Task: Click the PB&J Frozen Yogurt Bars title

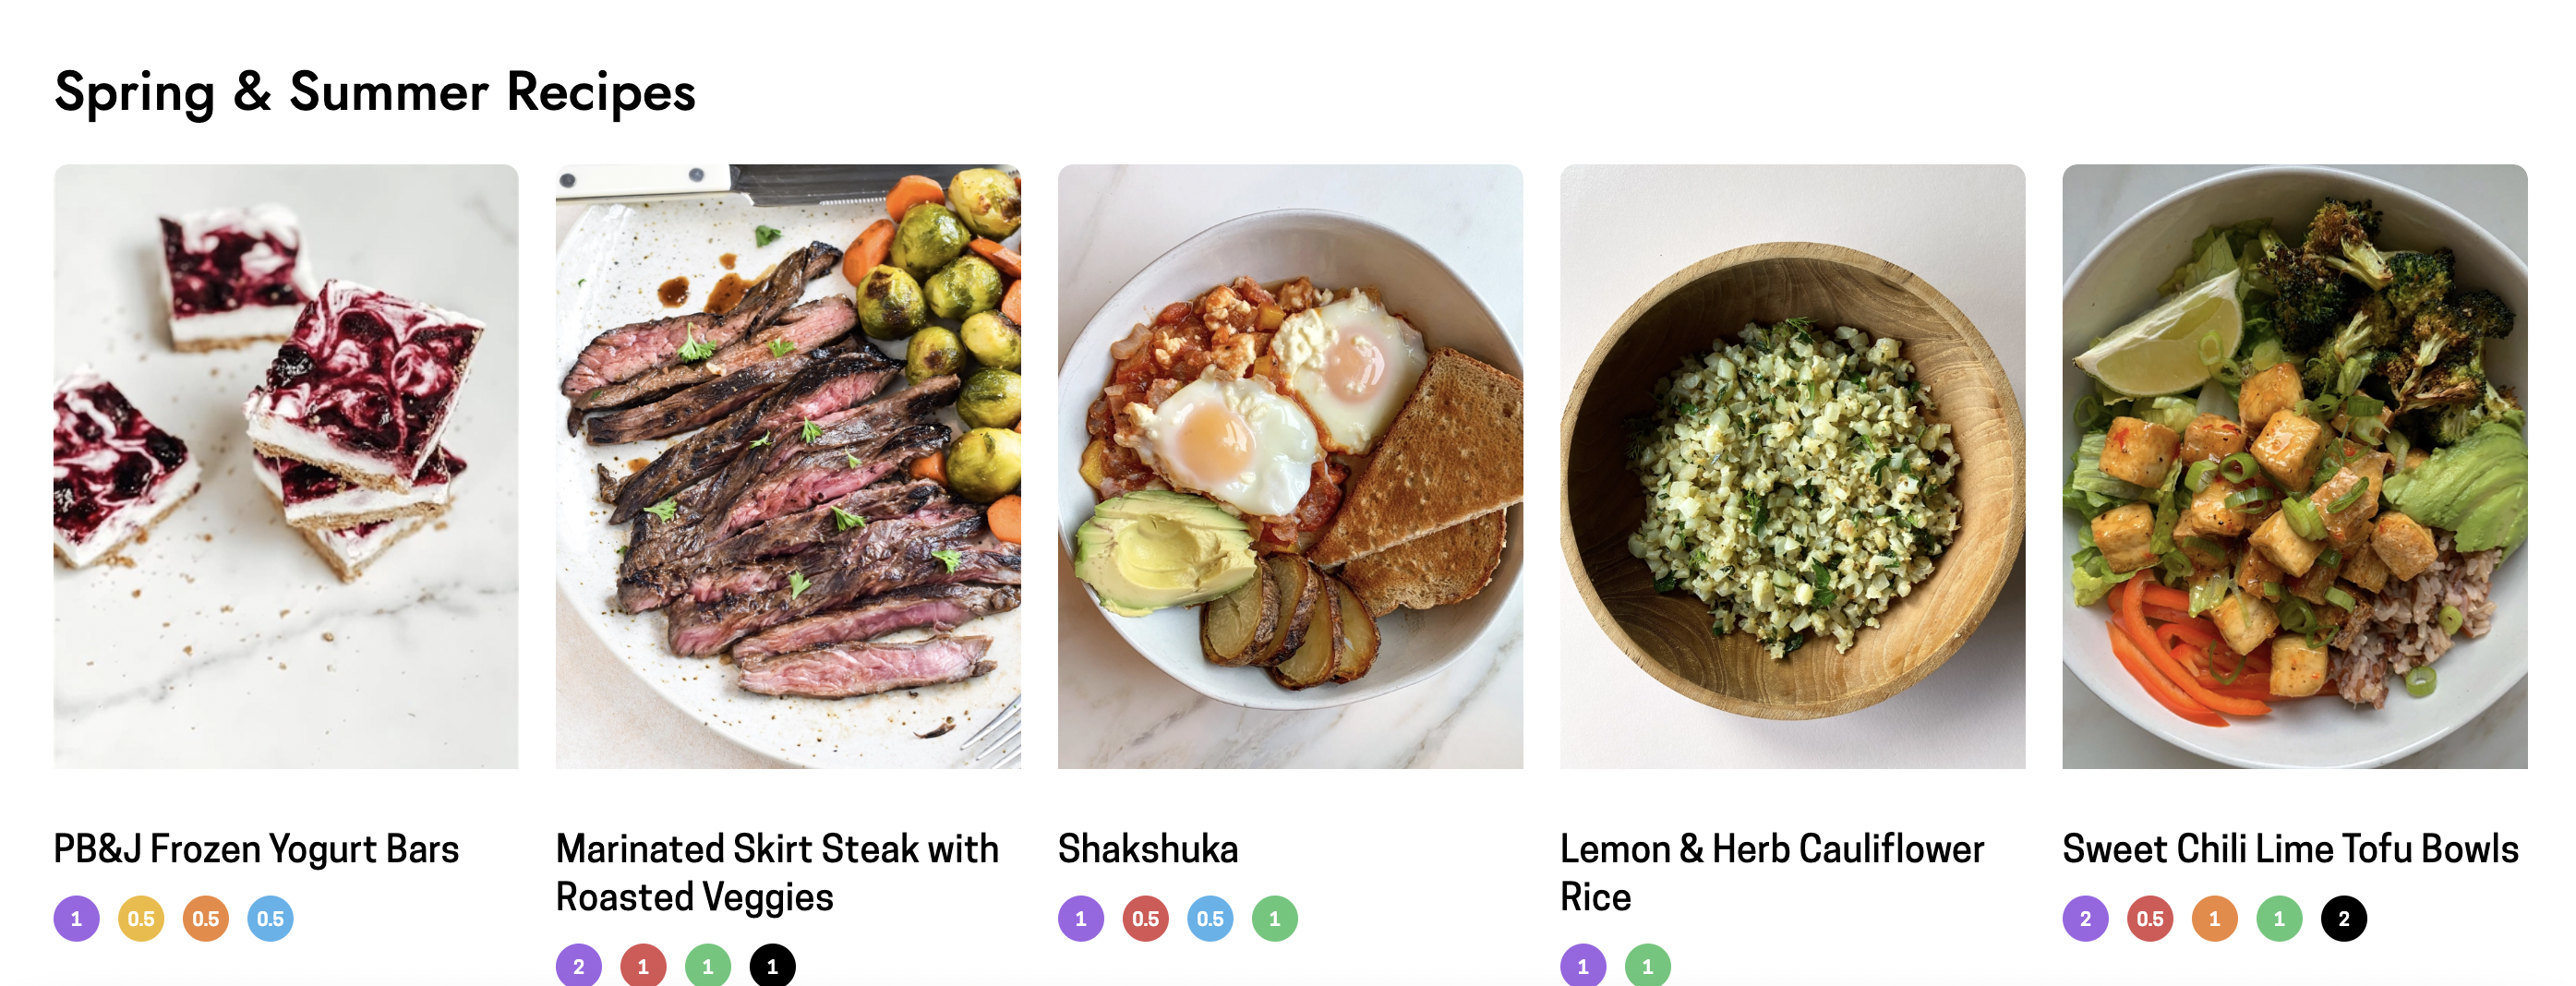Action: (x=256, y=849)
